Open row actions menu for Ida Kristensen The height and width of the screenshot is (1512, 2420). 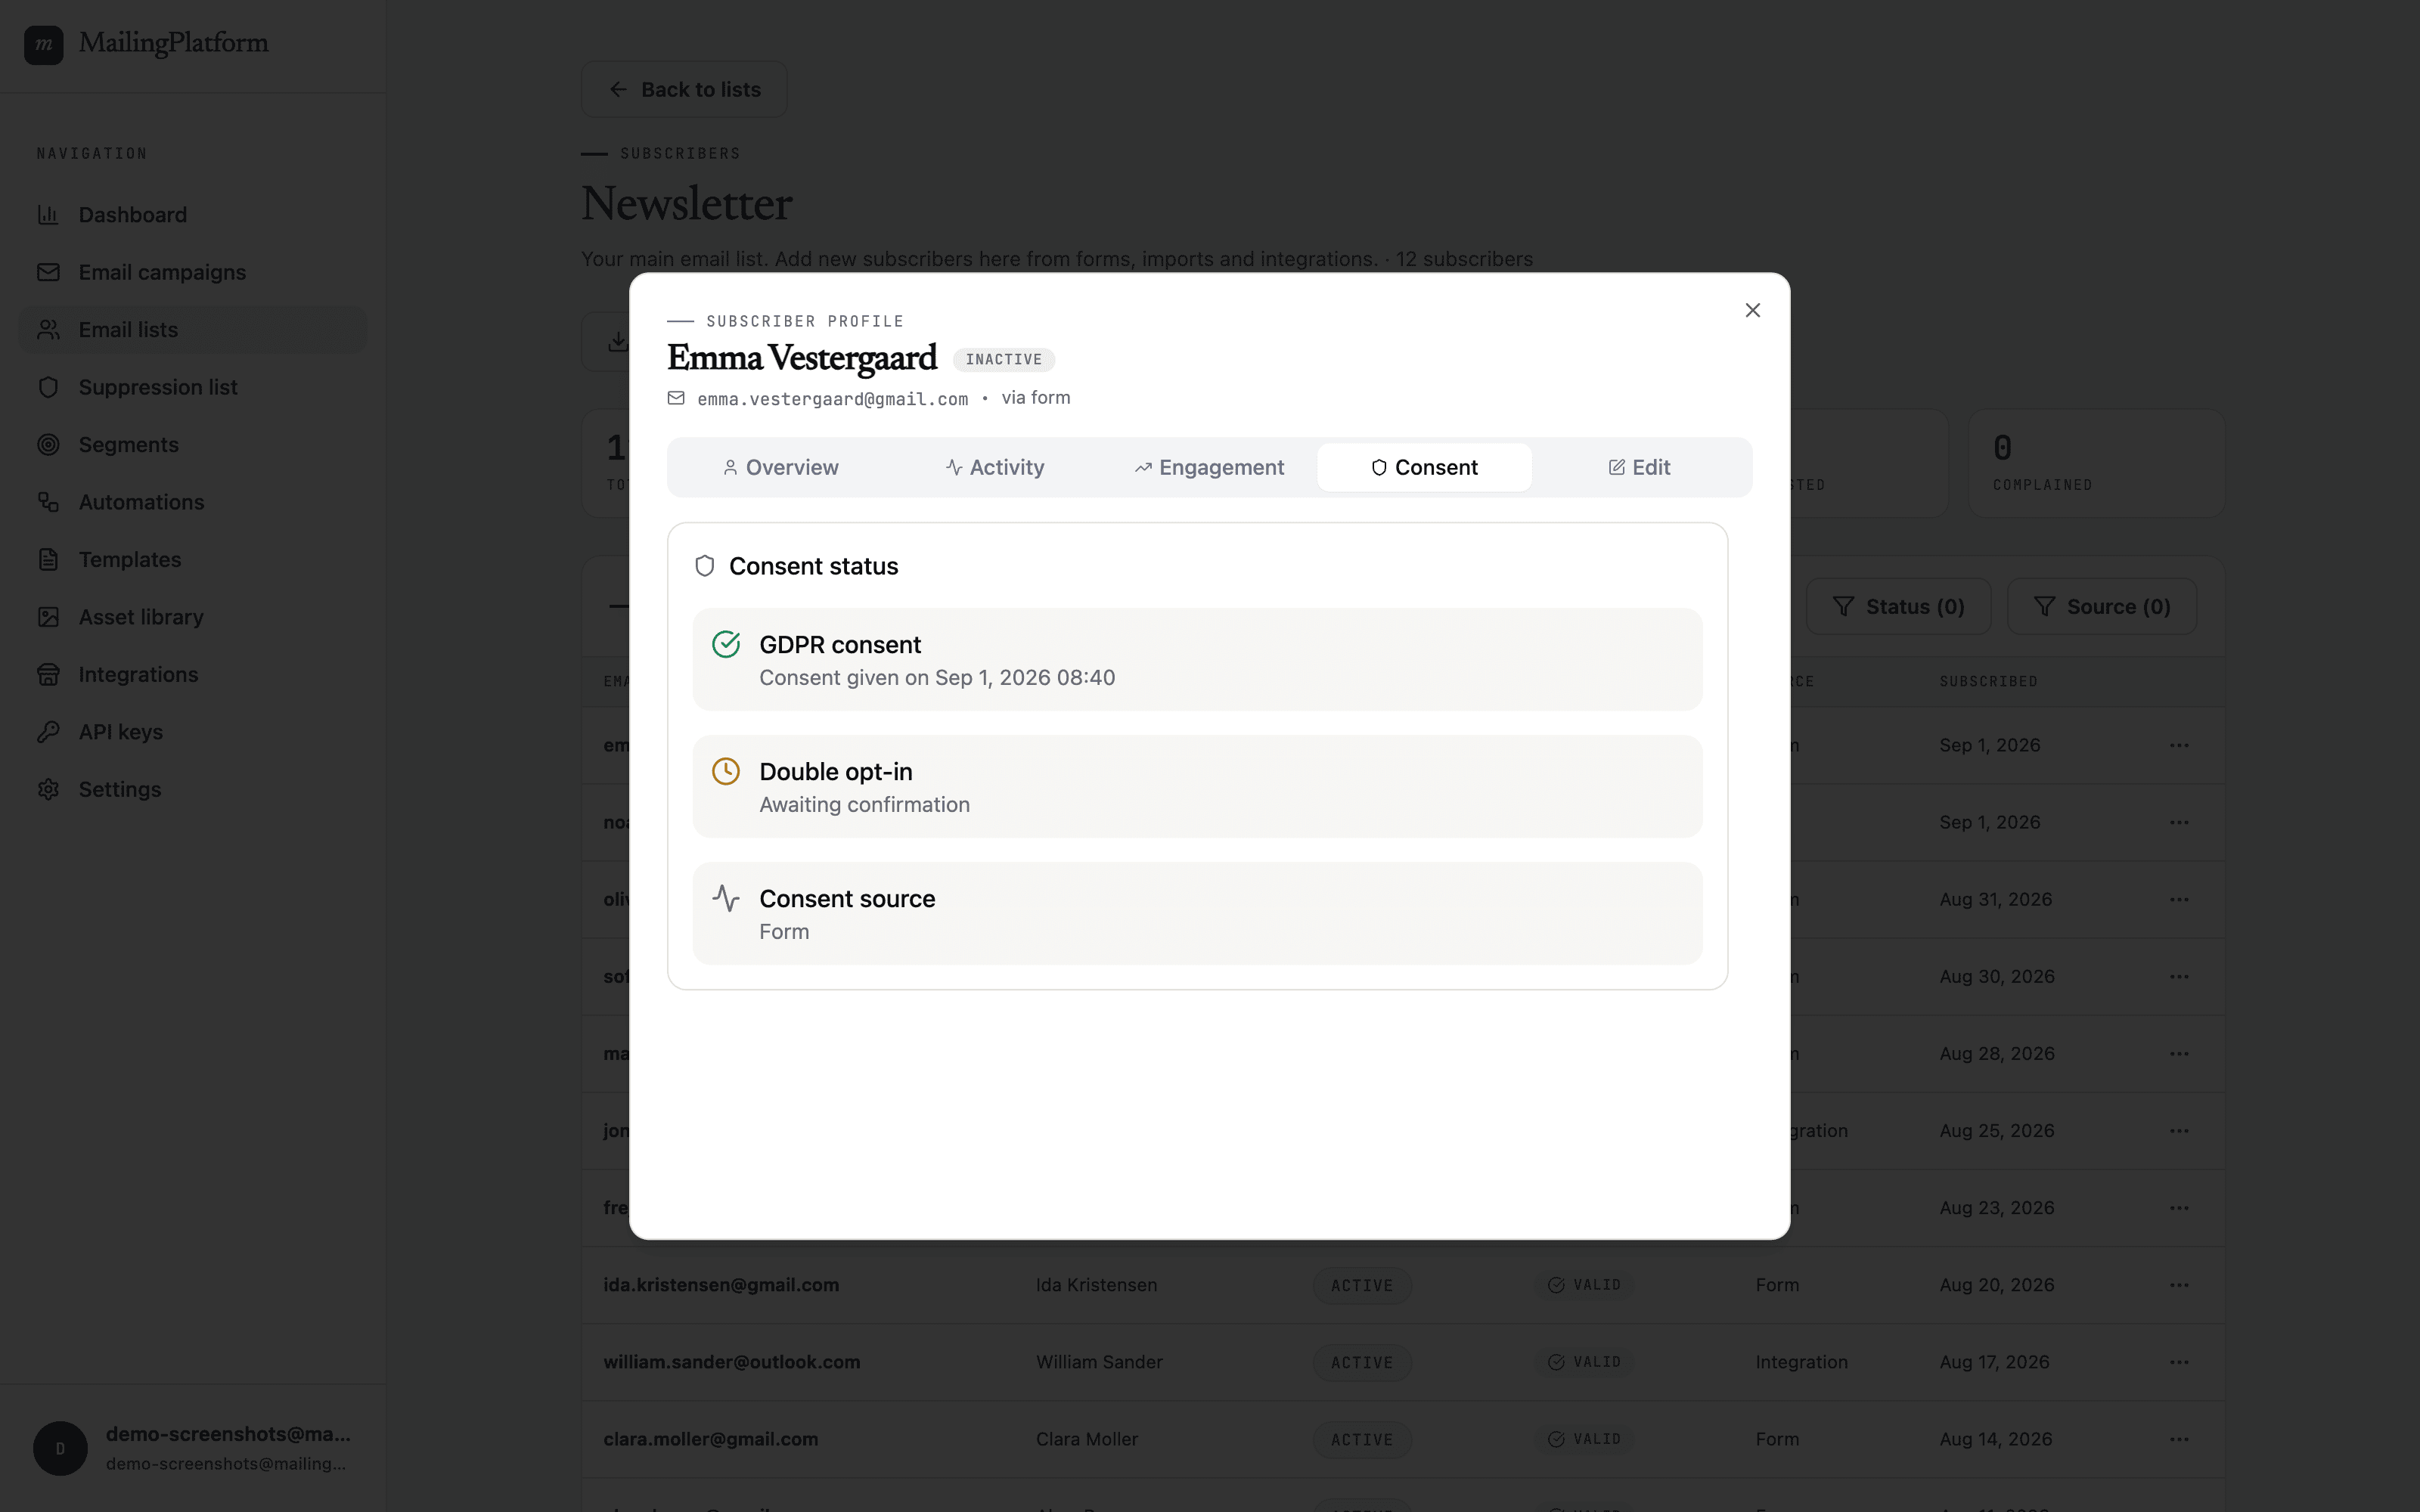(2179, 1285)
